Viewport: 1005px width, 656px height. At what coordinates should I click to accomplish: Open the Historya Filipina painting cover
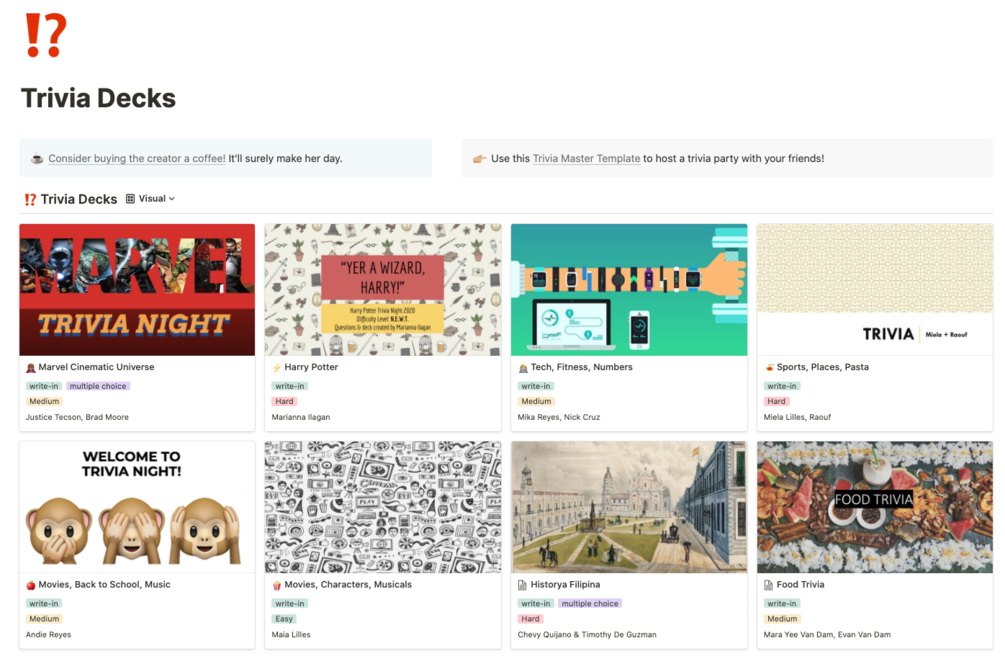[x=629, y=507]
